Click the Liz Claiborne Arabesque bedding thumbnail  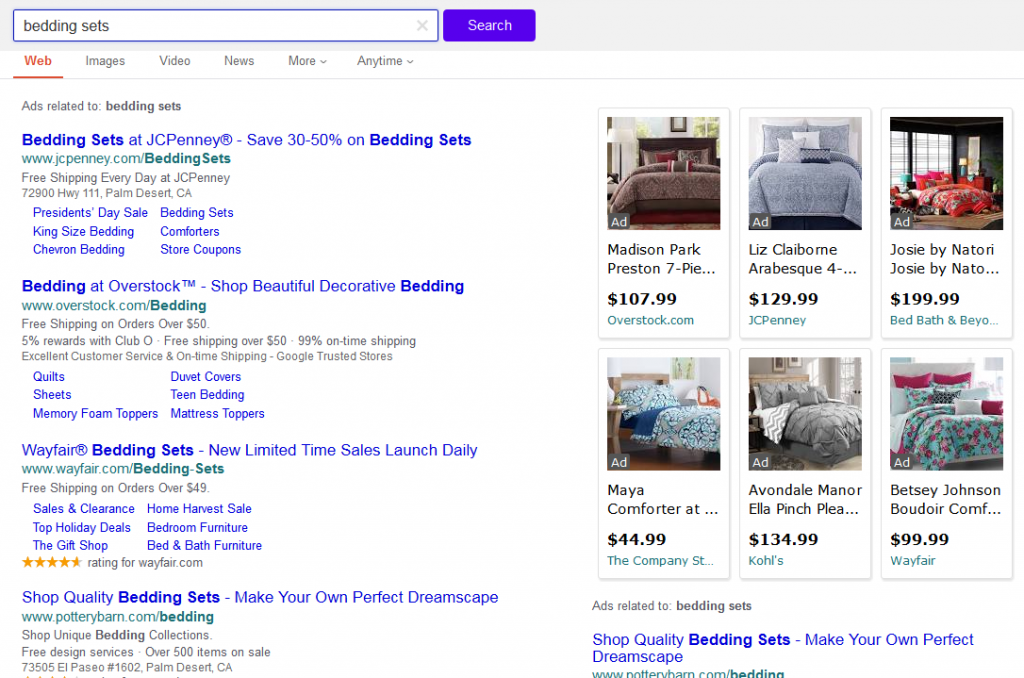pos(804,173)
